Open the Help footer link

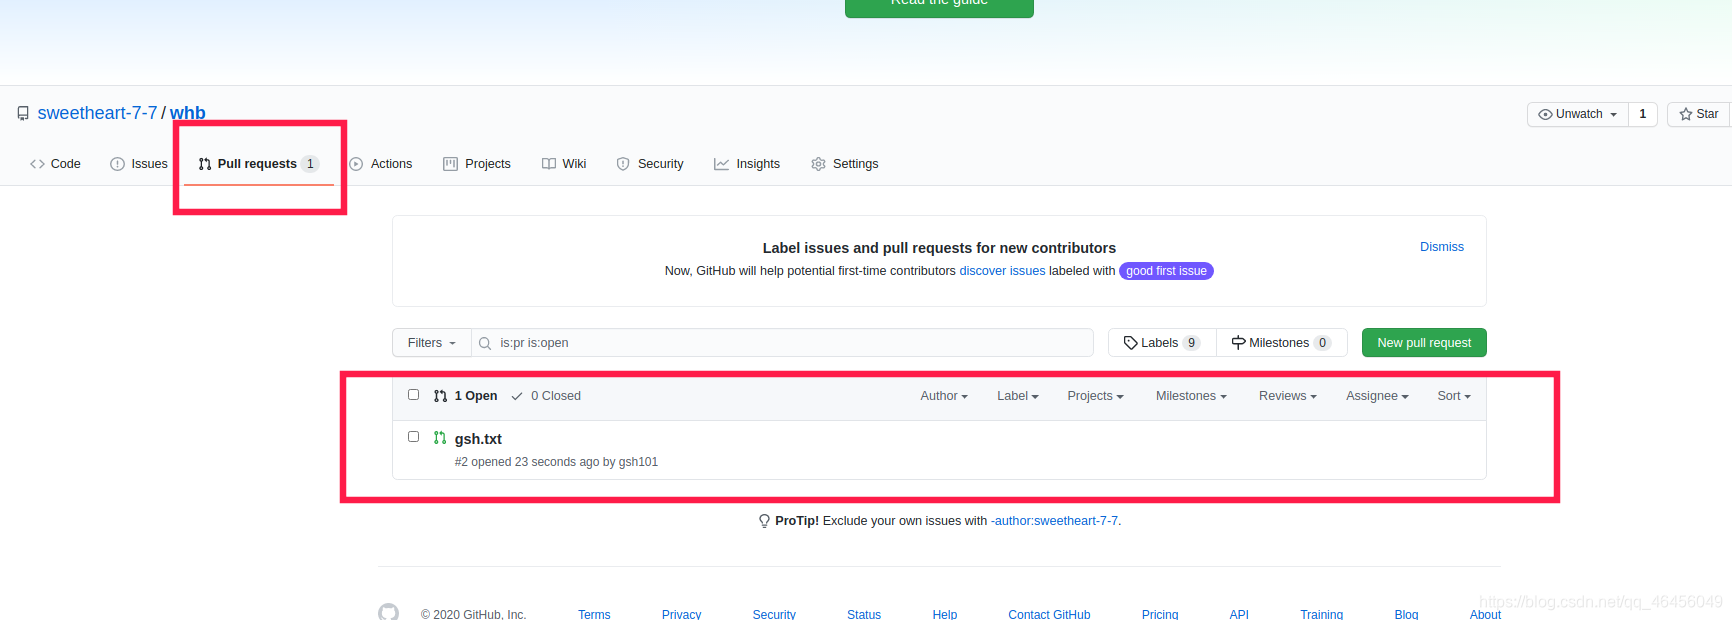coord(945,614)
